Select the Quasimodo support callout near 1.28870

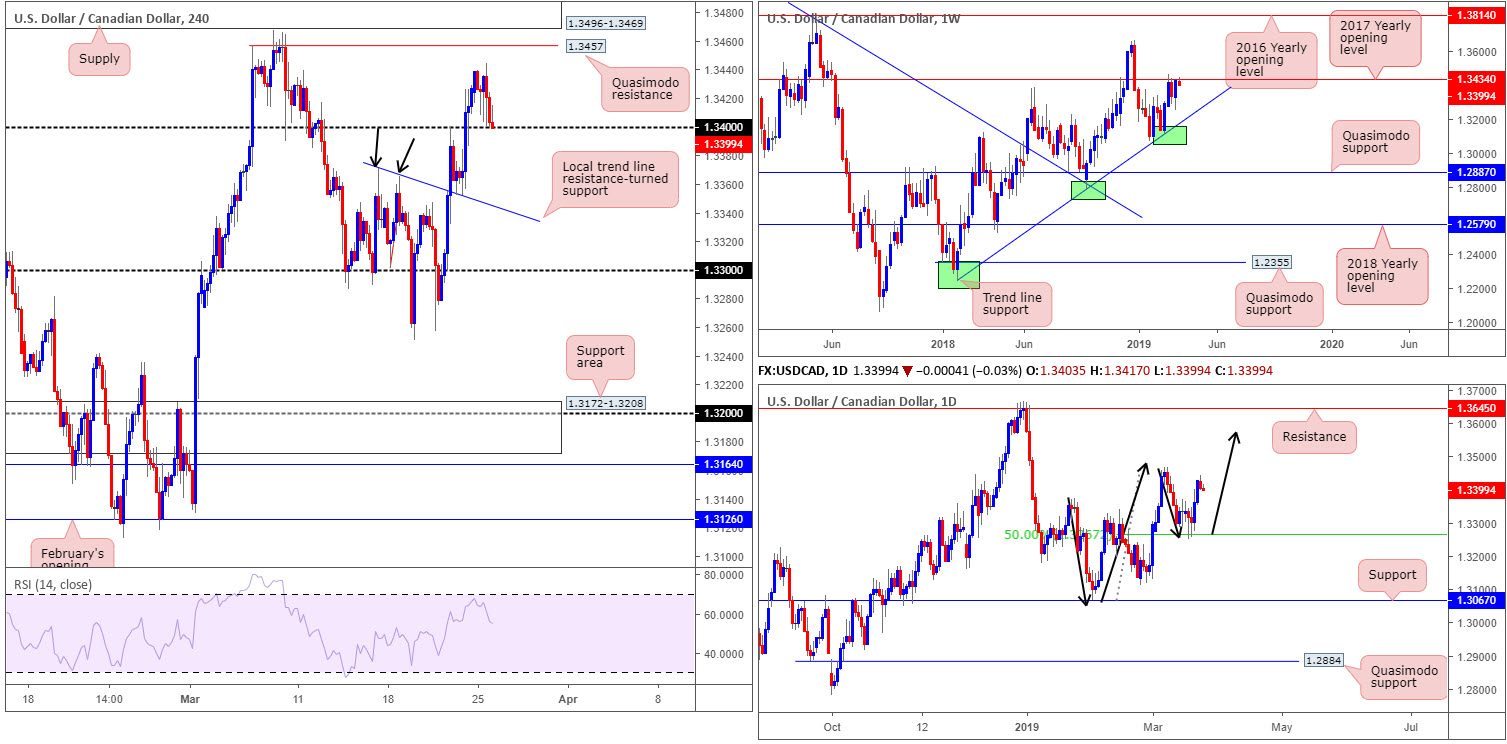pyautogui.click(x=1375, y=140)
